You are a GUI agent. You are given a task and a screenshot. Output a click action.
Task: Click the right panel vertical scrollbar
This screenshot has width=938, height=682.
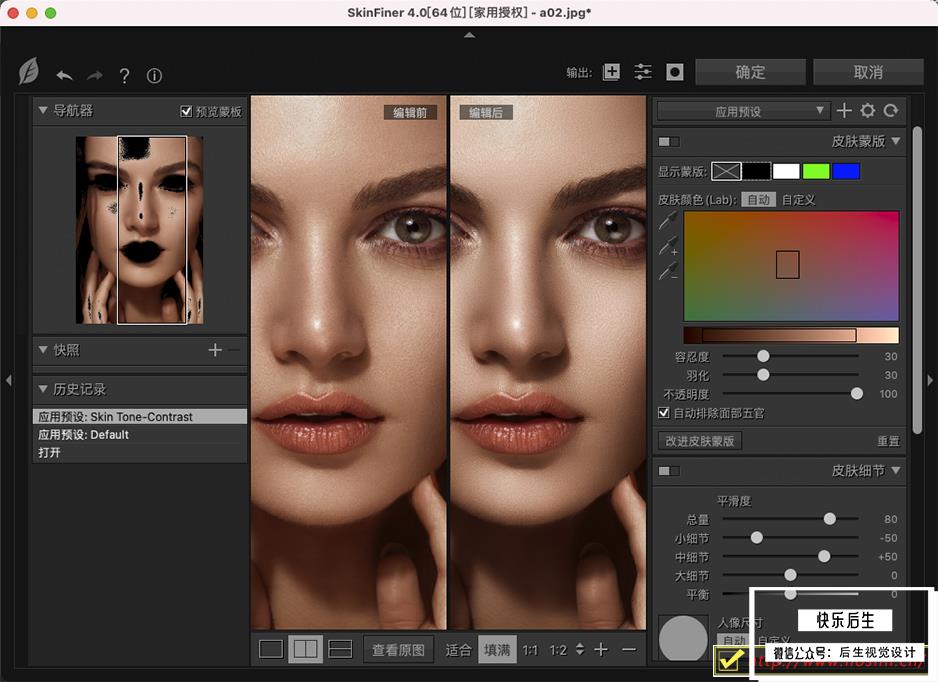pos(917,280)
